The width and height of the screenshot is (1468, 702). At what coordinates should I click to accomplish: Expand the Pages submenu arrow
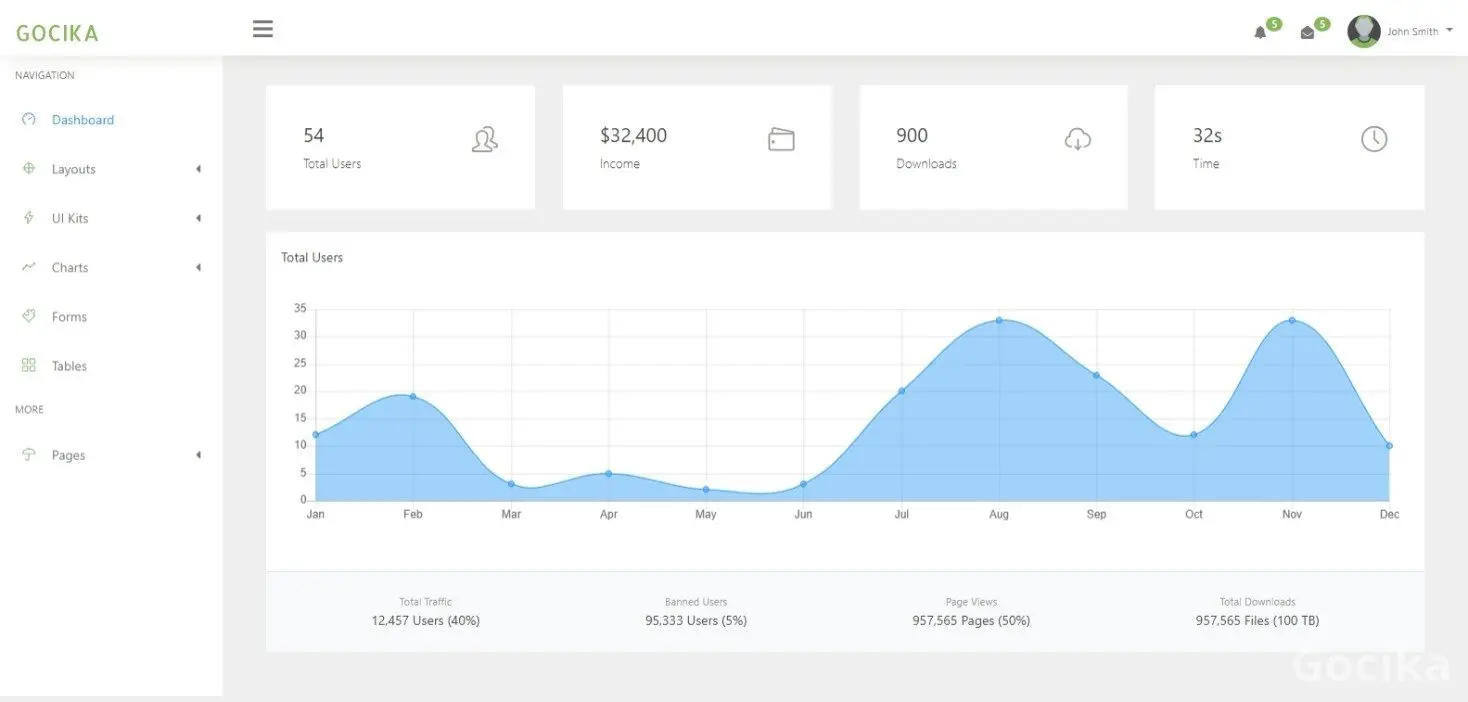pos(198,455)
